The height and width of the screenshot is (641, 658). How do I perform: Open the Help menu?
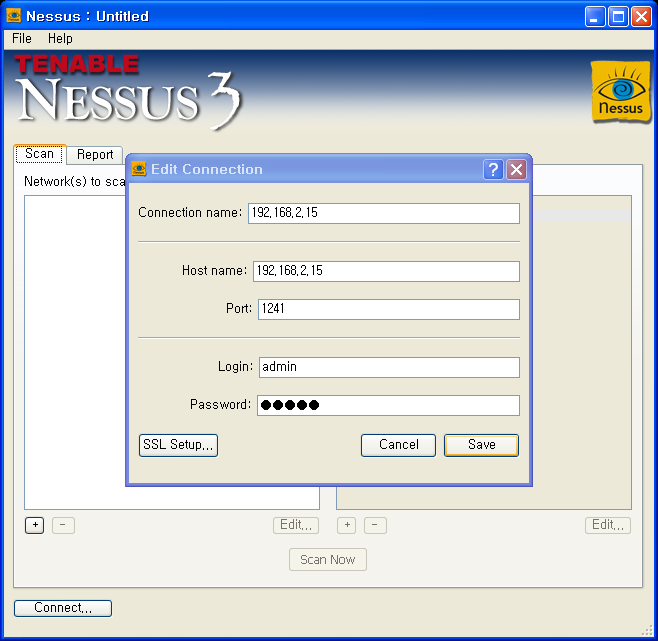point(60,39)
